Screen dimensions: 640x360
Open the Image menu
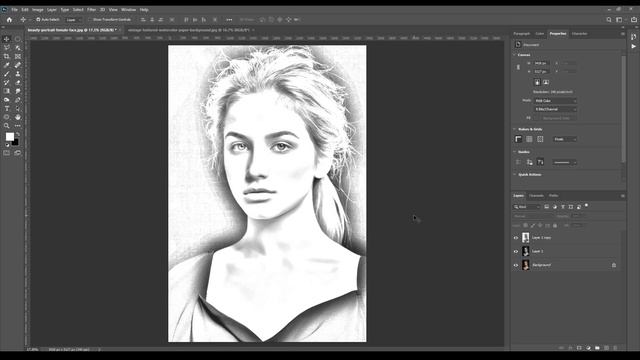(38, 9)
